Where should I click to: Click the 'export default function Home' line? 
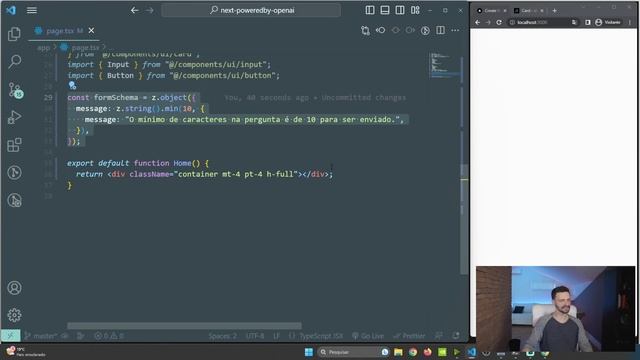(138, 163)
